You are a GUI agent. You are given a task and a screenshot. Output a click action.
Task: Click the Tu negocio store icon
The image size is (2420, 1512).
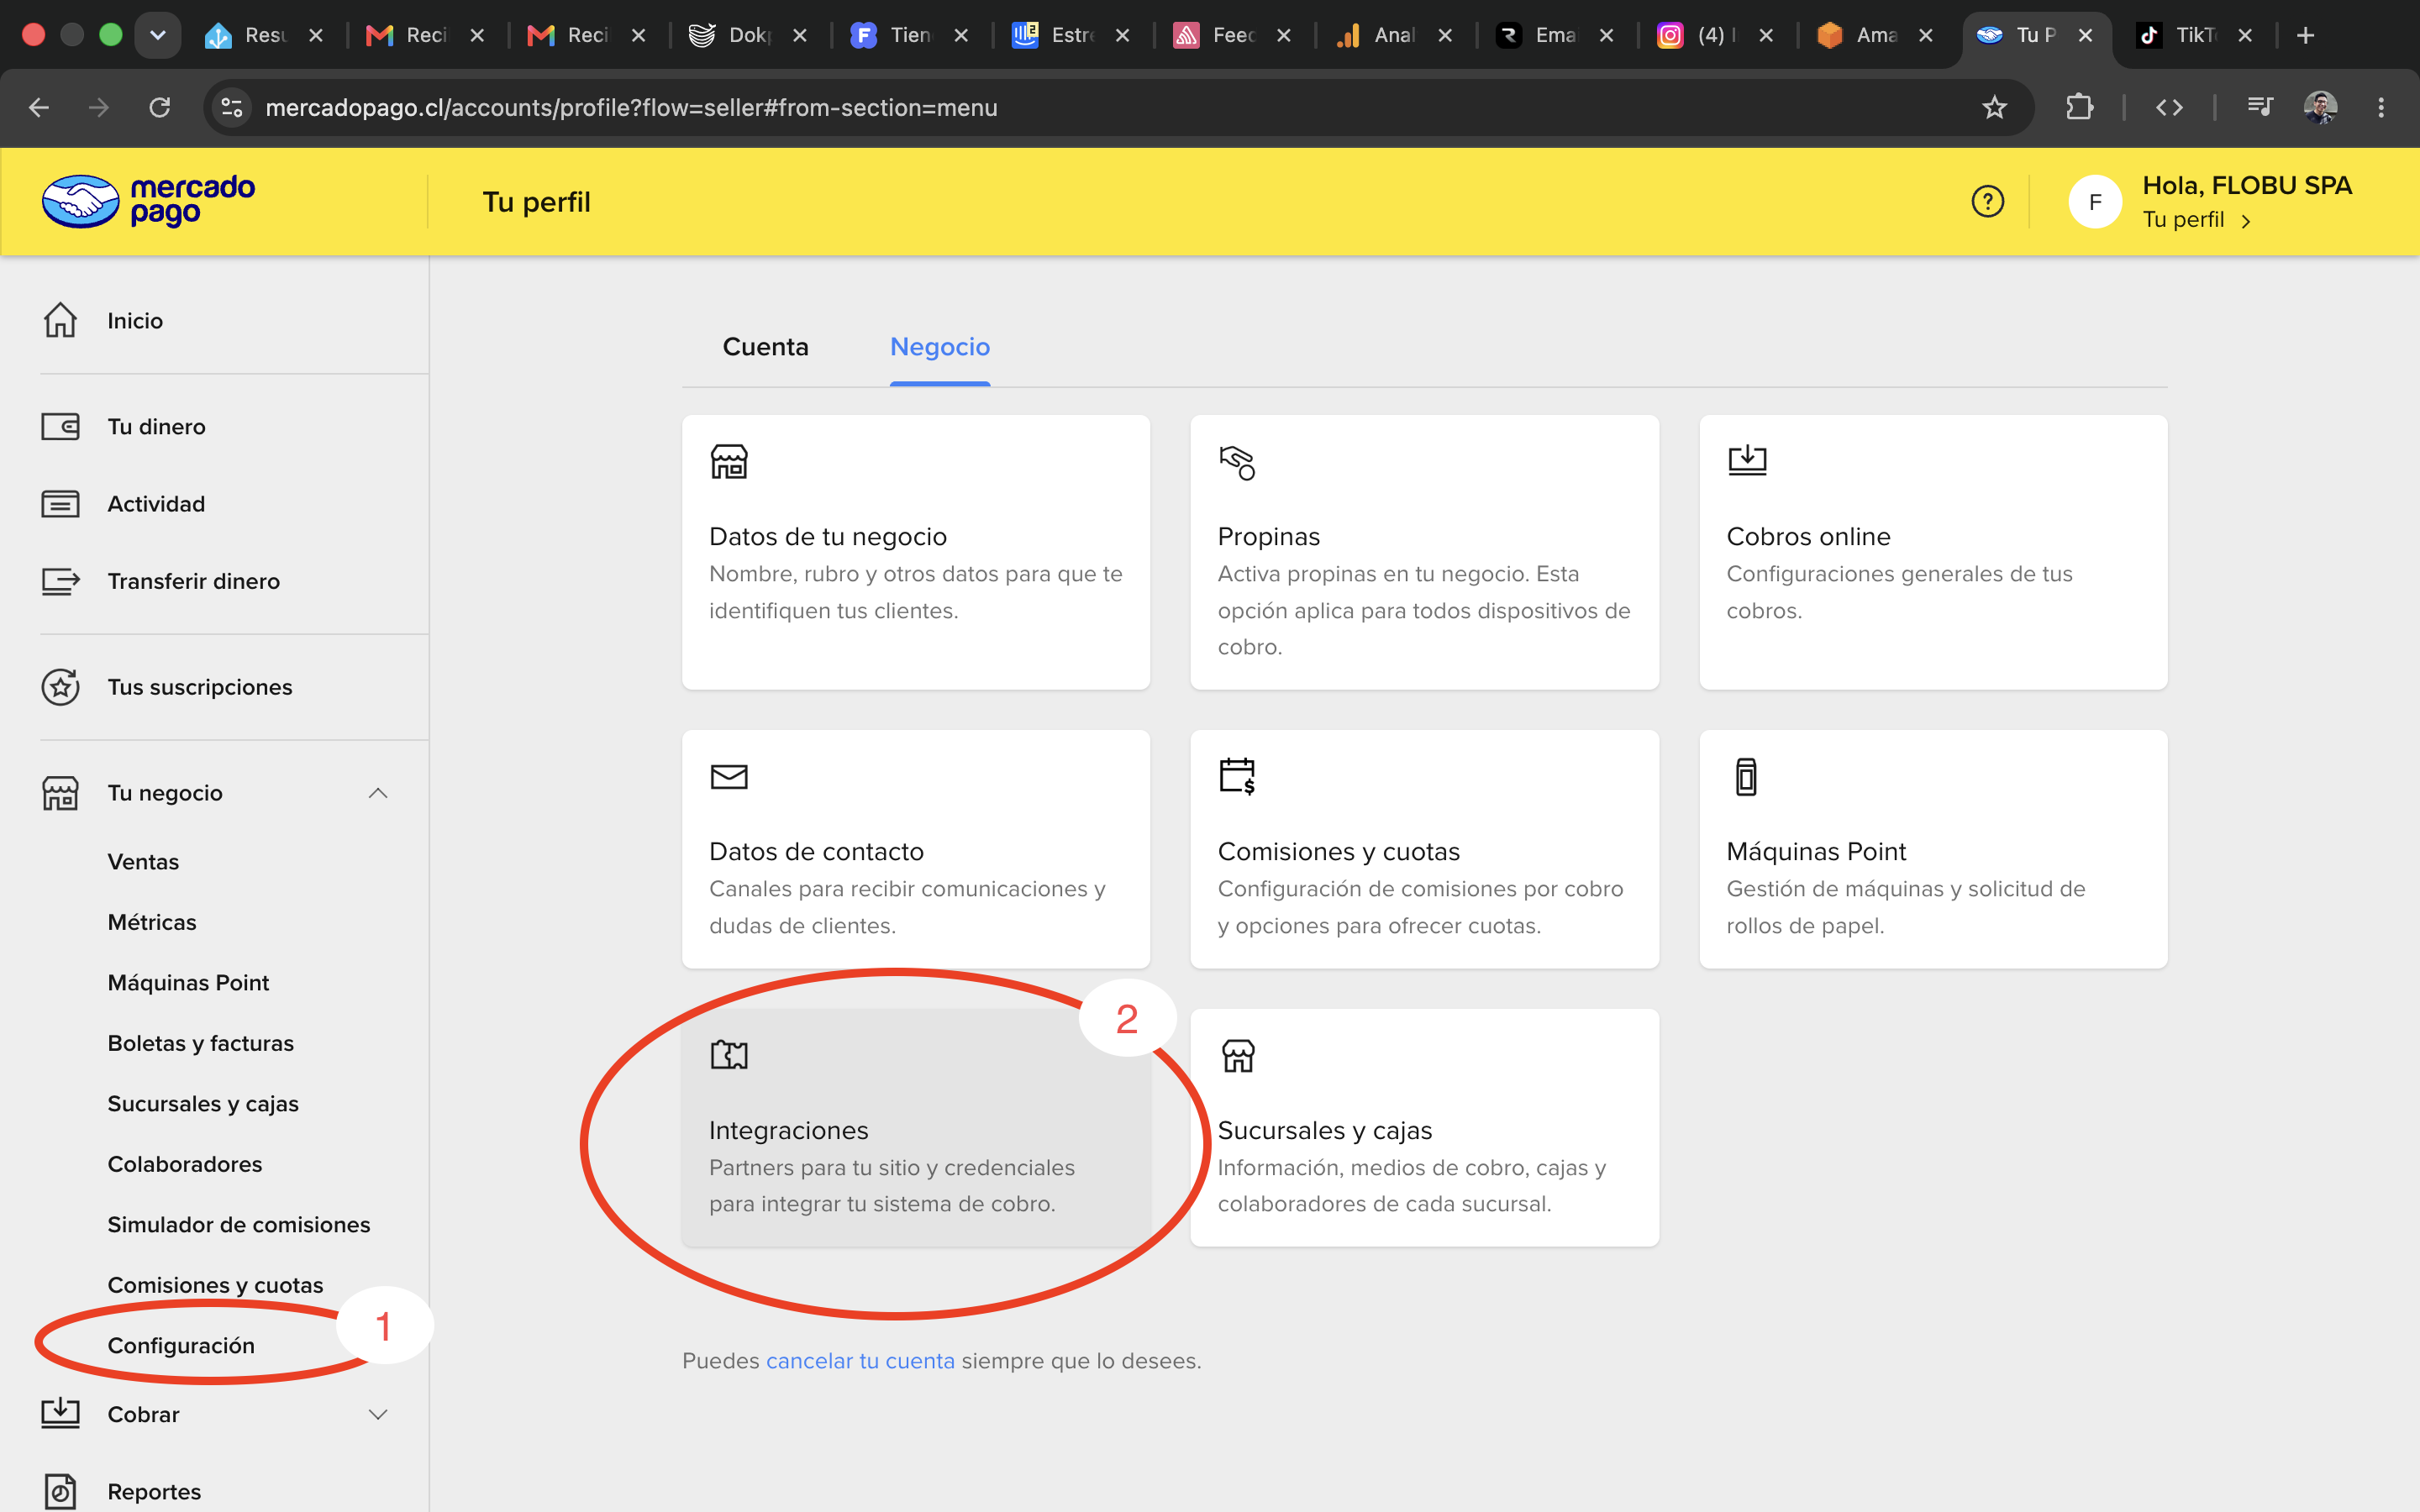pyautogui.click(x=60, y=793)
